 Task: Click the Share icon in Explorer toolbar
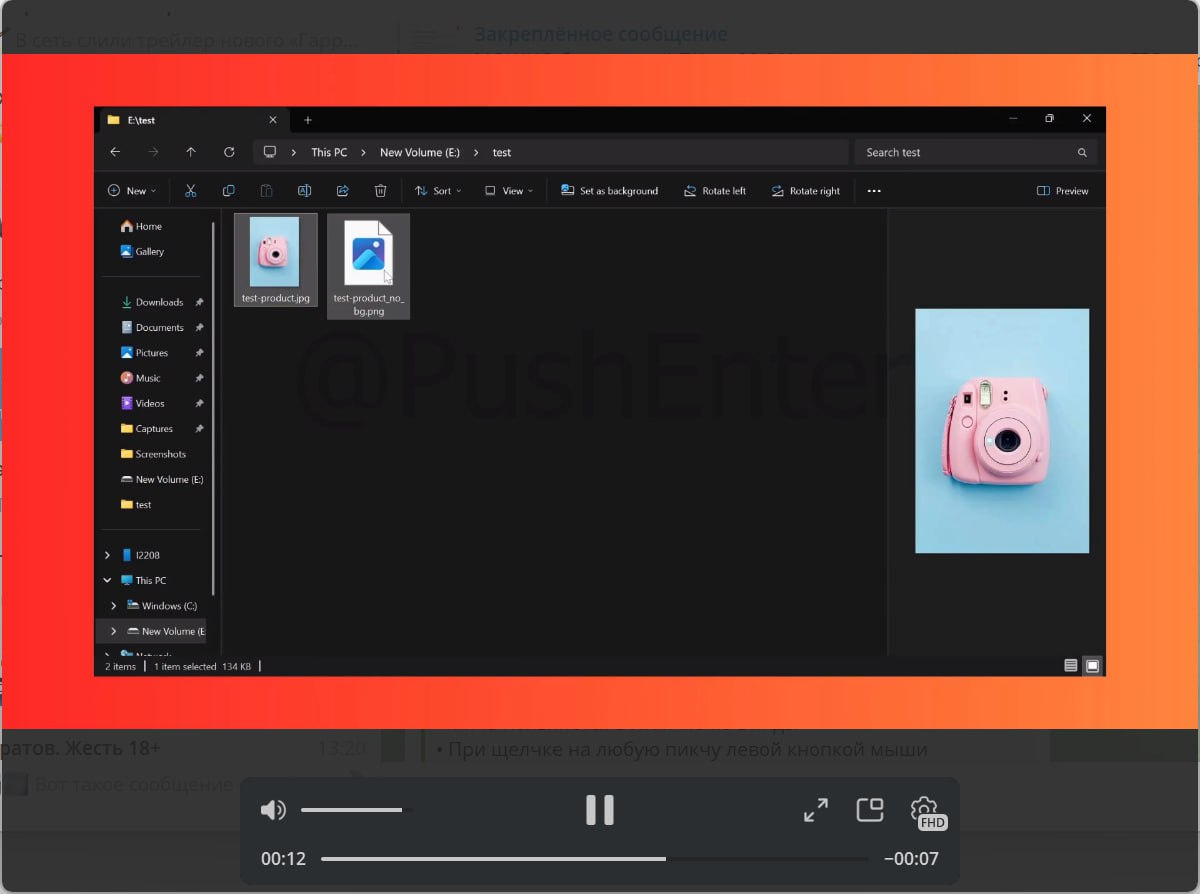(x=342, y=191)
